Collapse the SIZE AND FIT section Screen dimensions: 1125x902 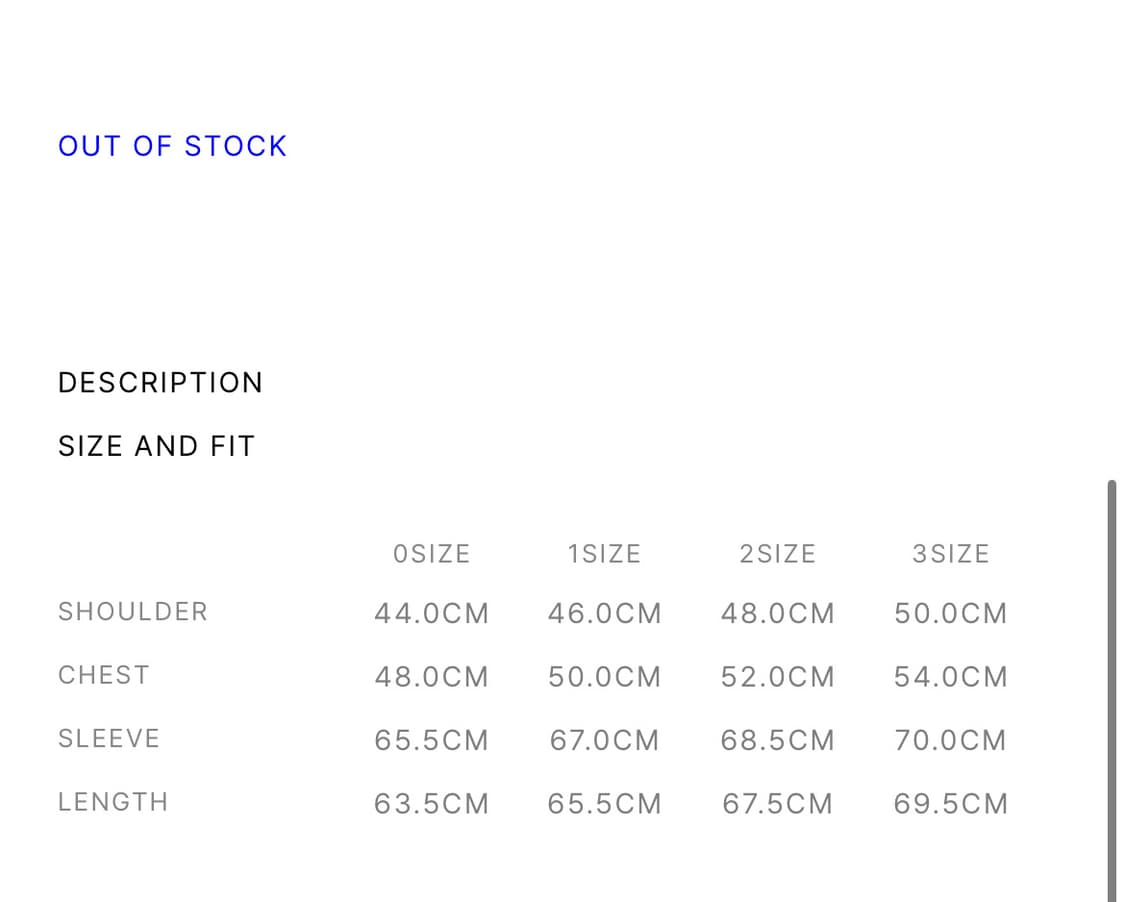(x=156, y=446)
